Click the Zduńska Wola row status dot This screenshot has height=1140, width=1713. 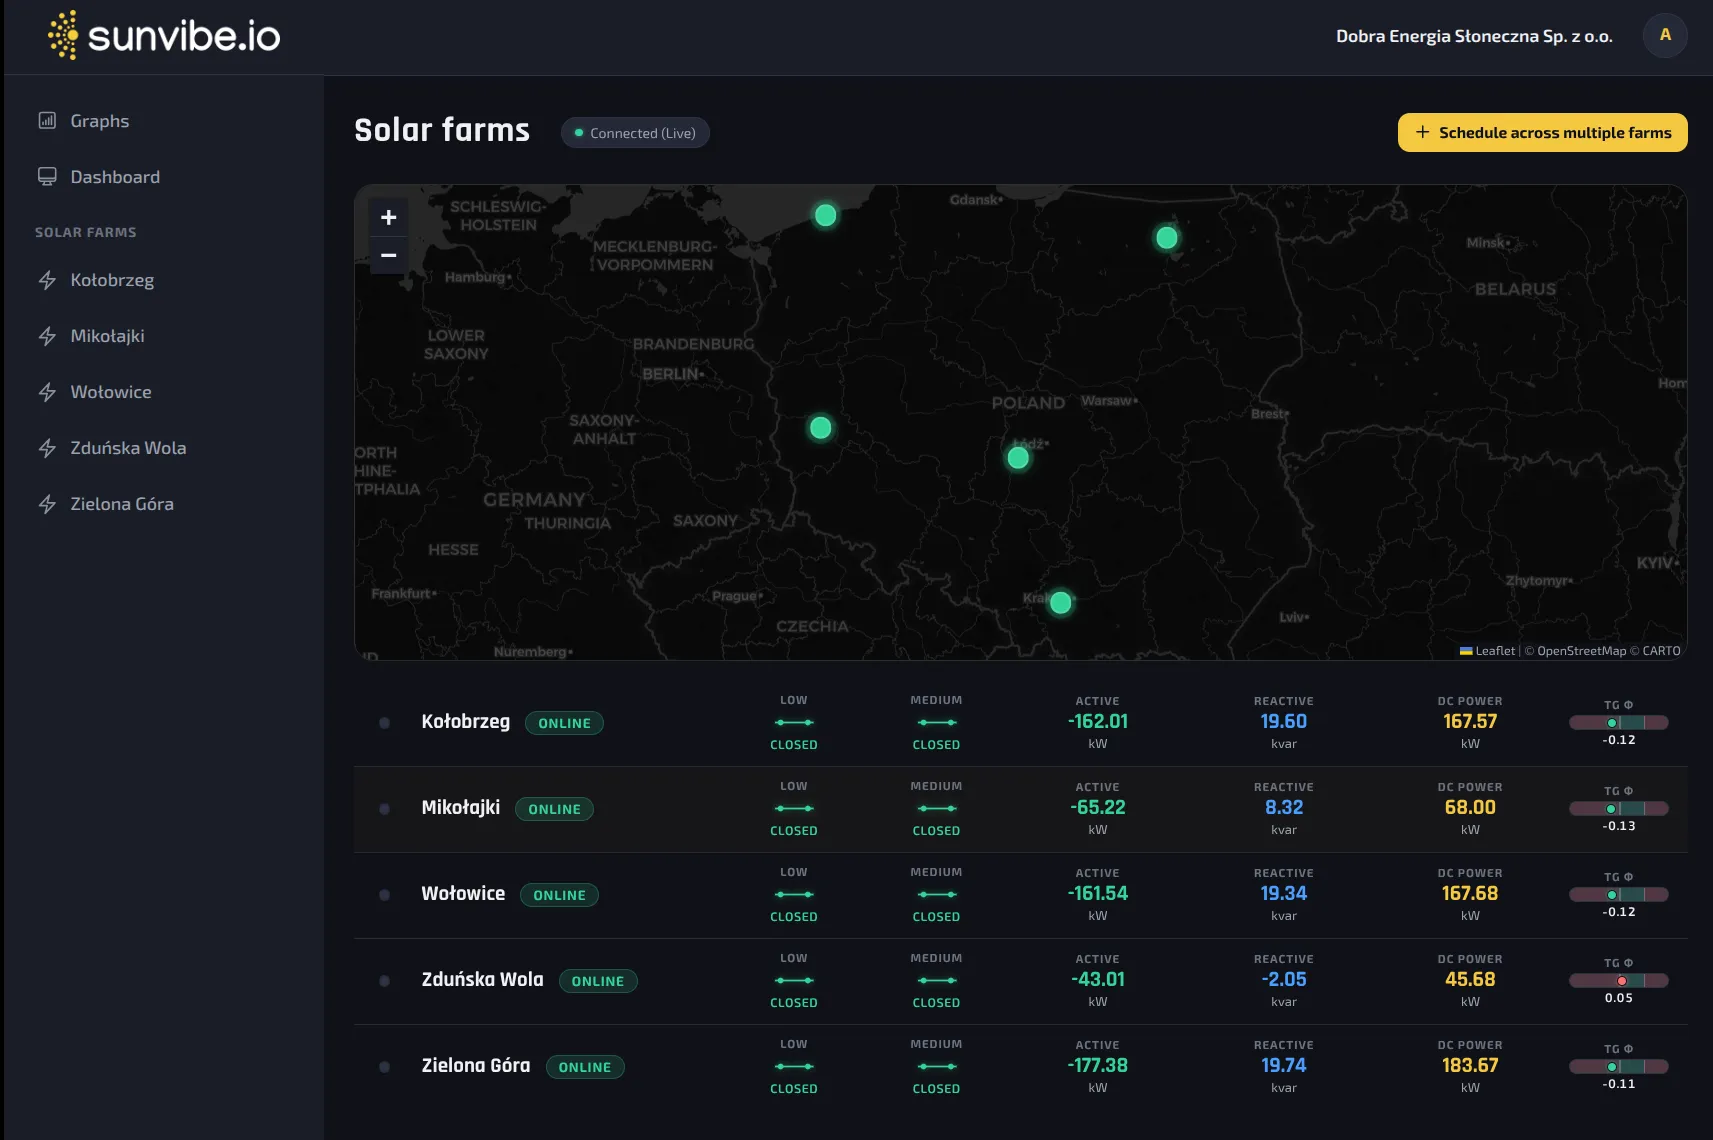click(x=384, y=981)
